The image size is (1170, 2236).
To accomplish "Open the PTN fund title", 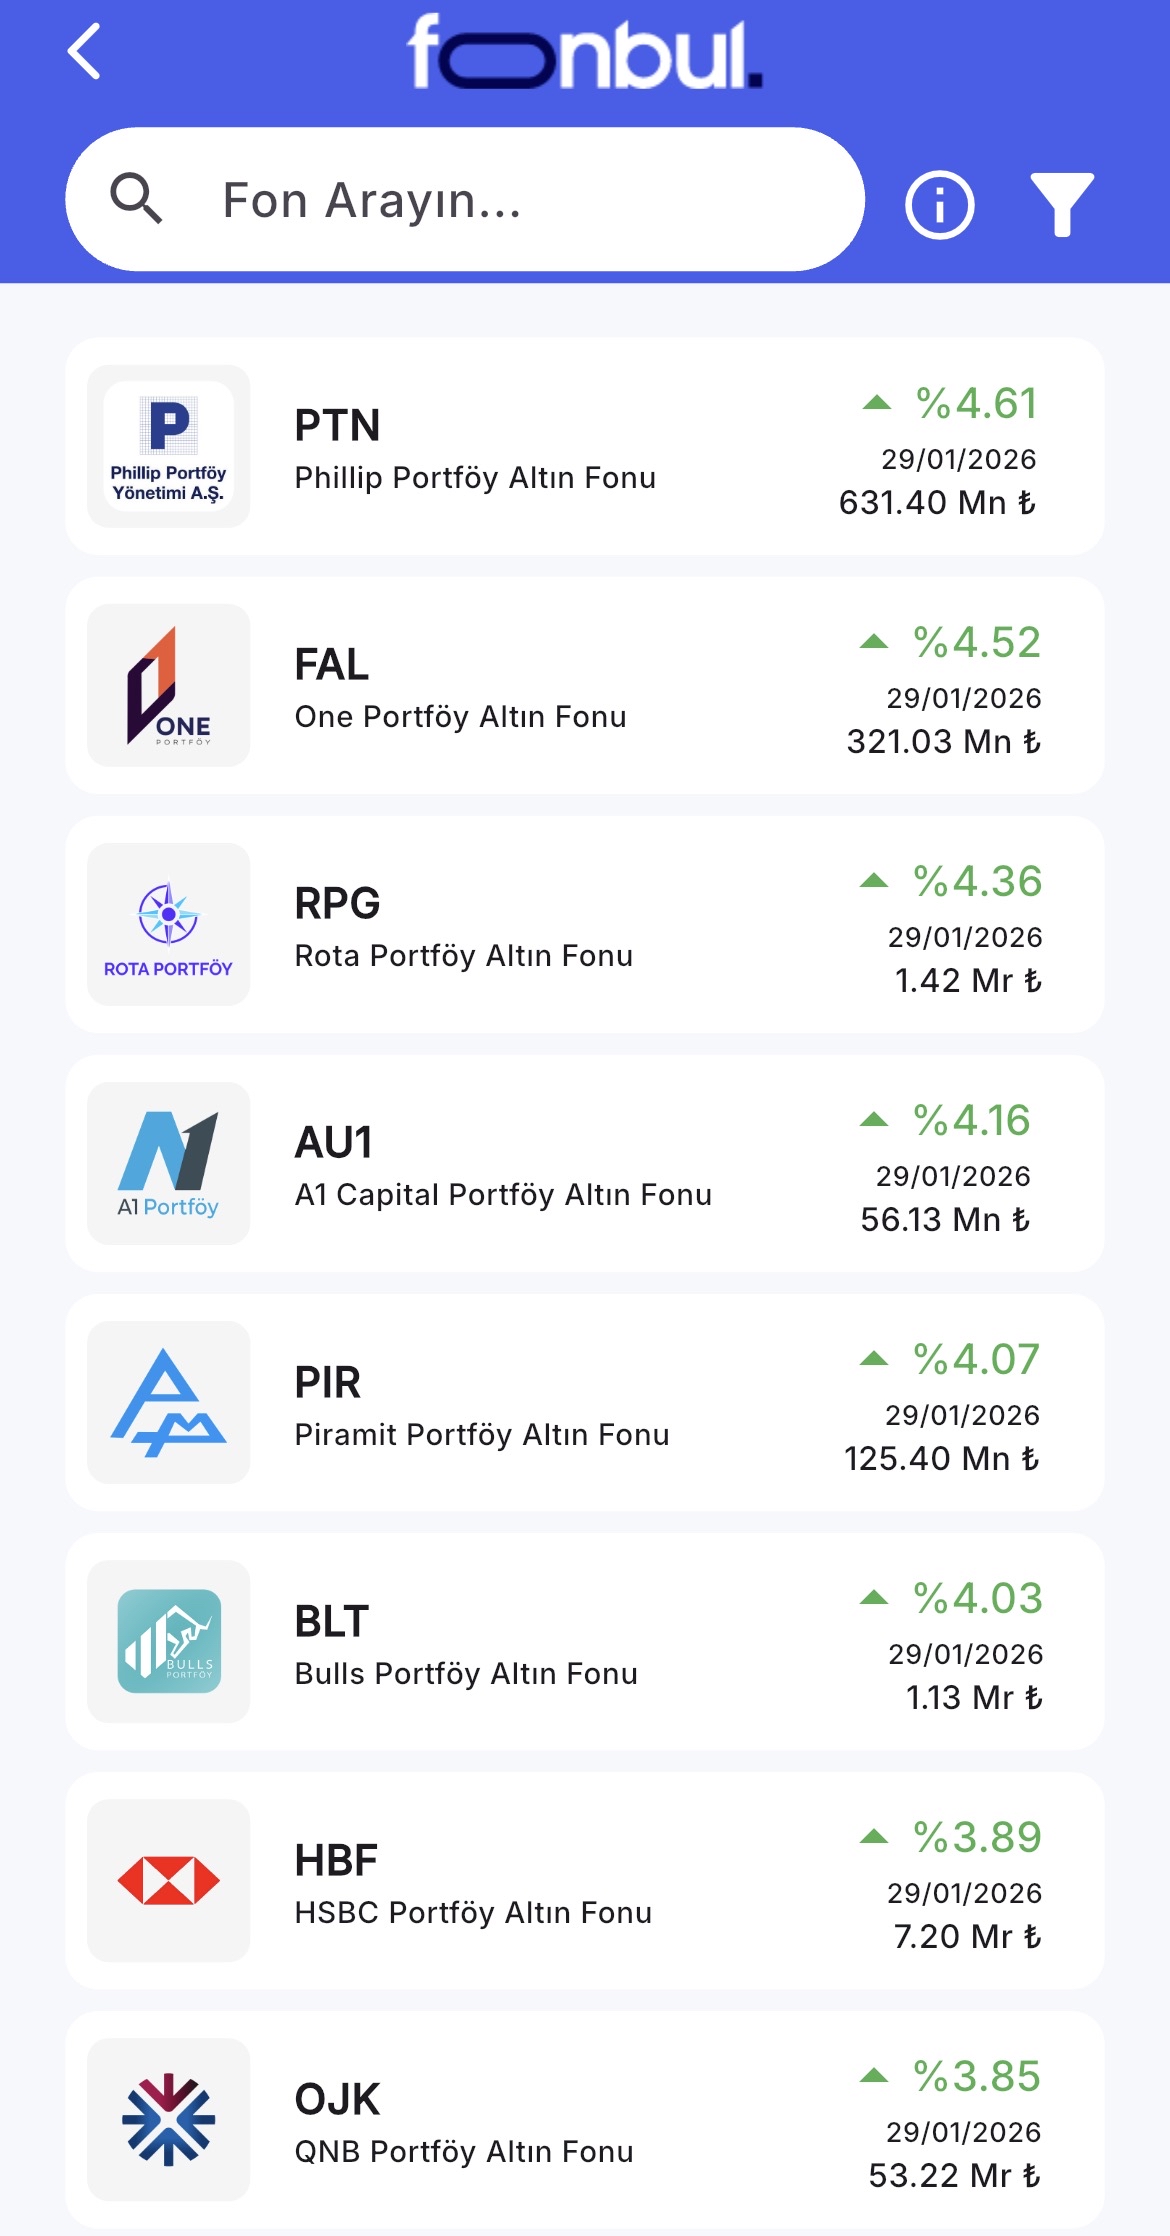I will tap(337, 425).
